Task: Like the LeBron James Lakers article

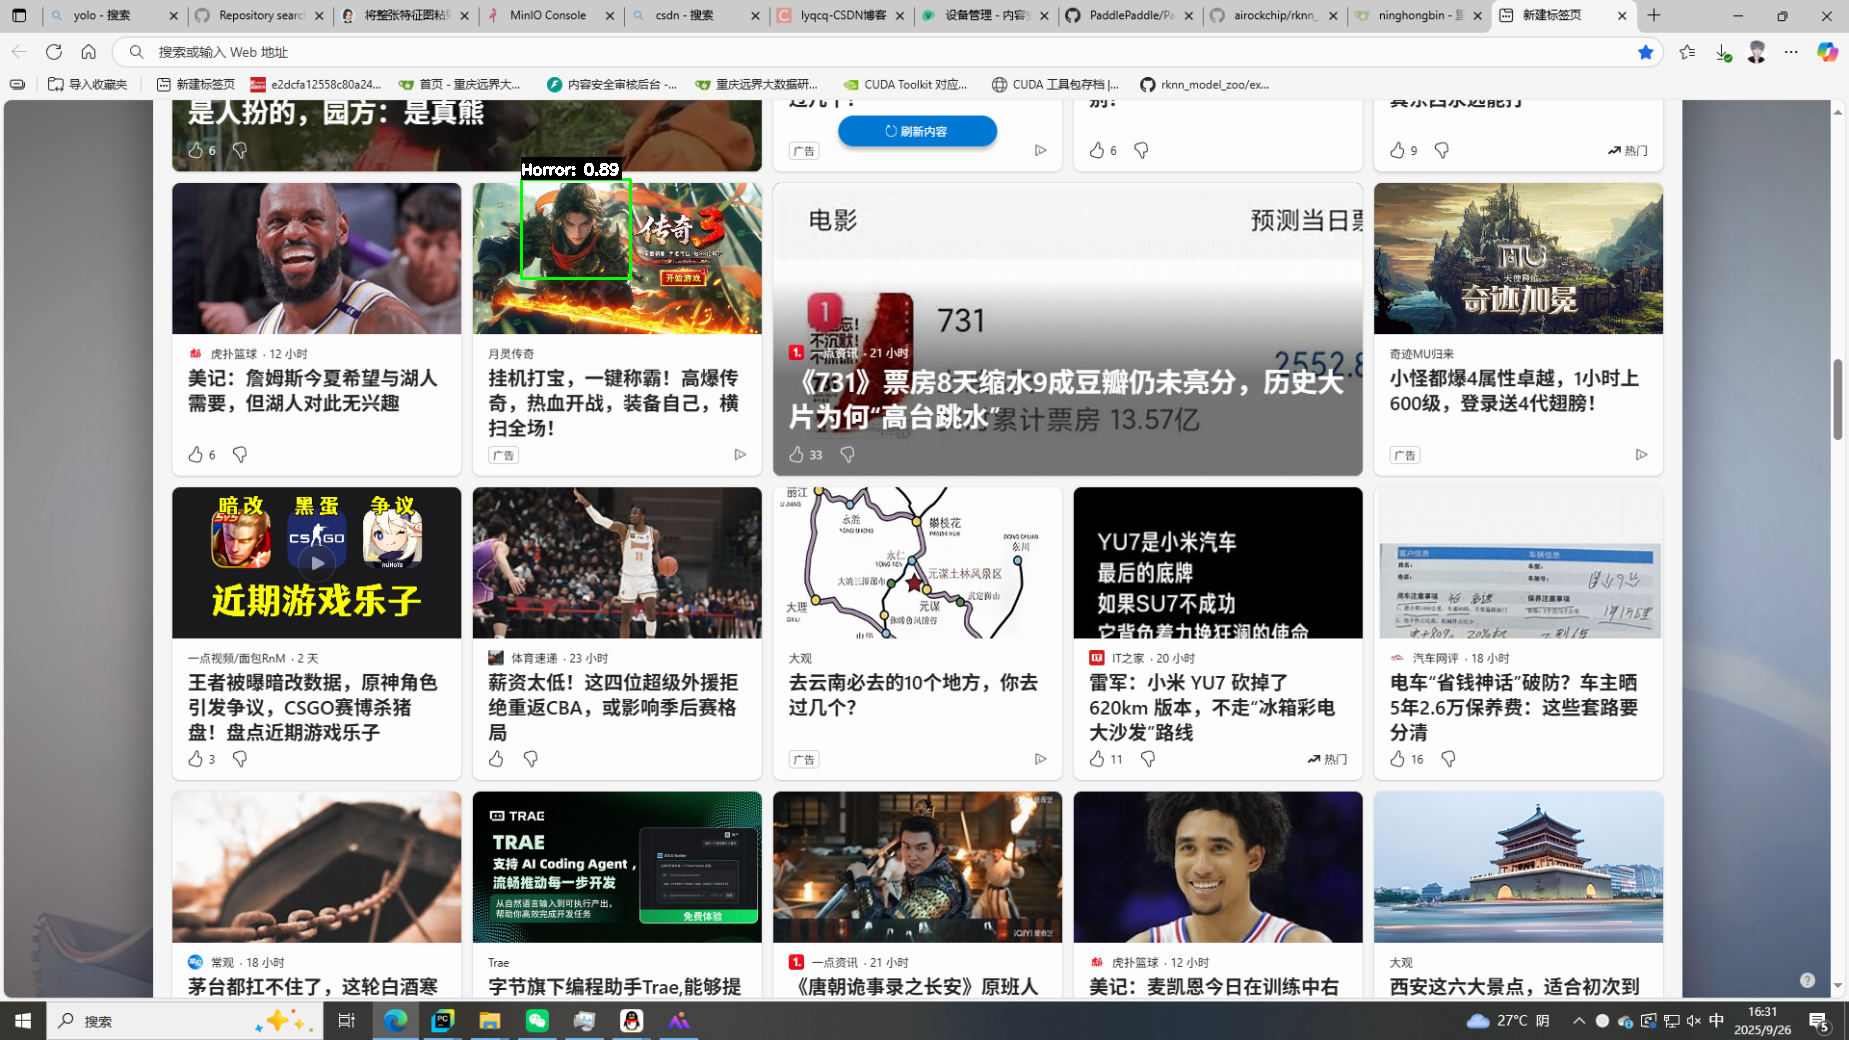Action: tap(196, 454)
